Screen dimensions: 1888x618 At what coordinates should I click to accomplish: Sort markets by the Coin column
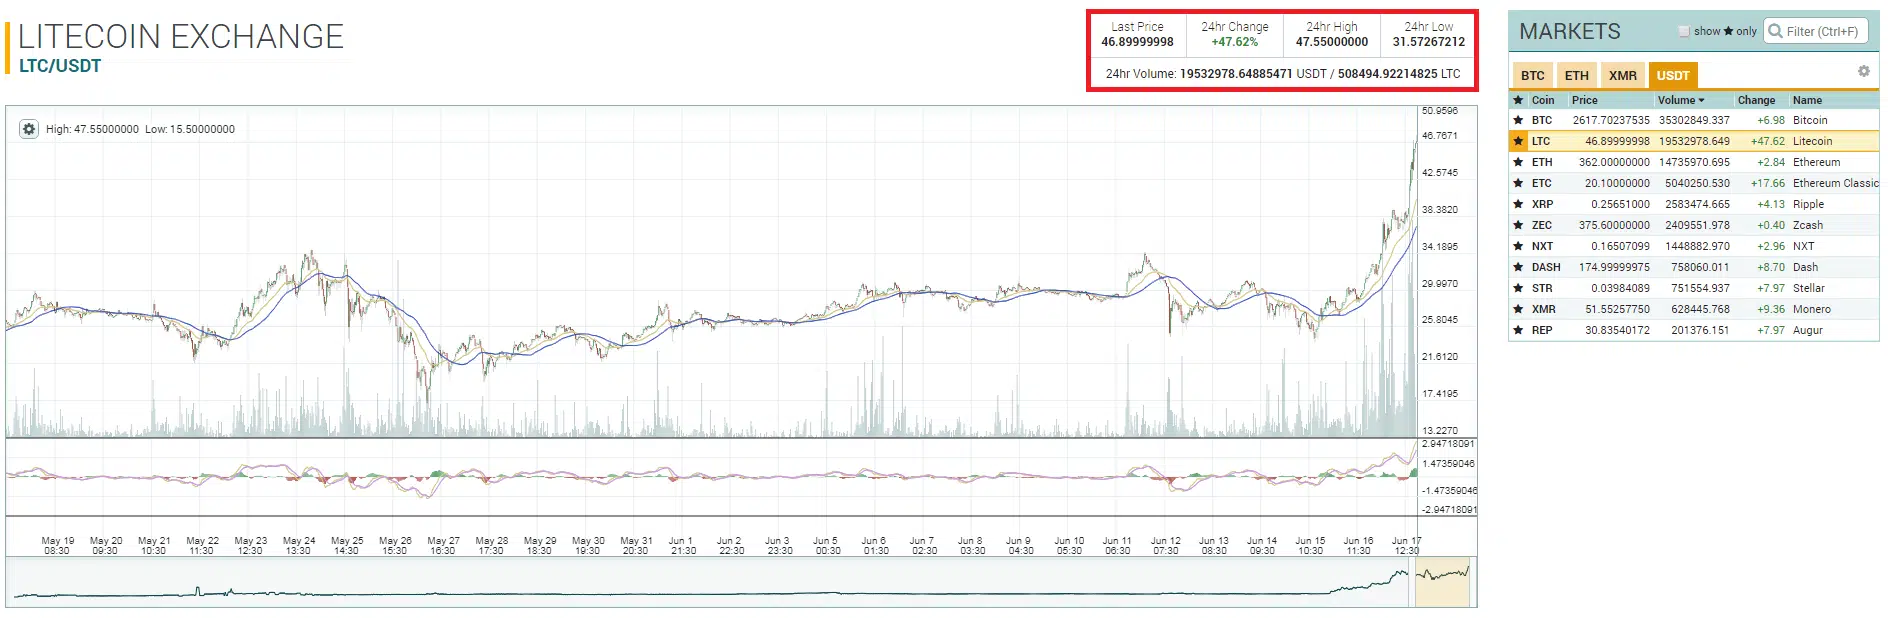pos(1543,100)
